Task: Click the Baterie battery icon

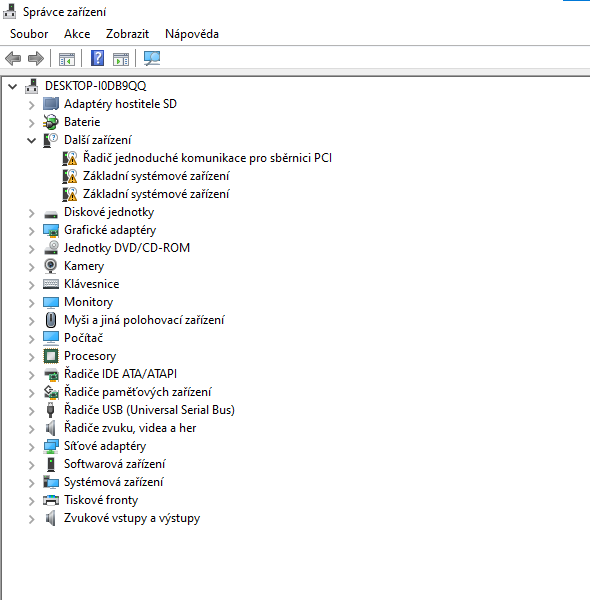Action: [51, 122]
